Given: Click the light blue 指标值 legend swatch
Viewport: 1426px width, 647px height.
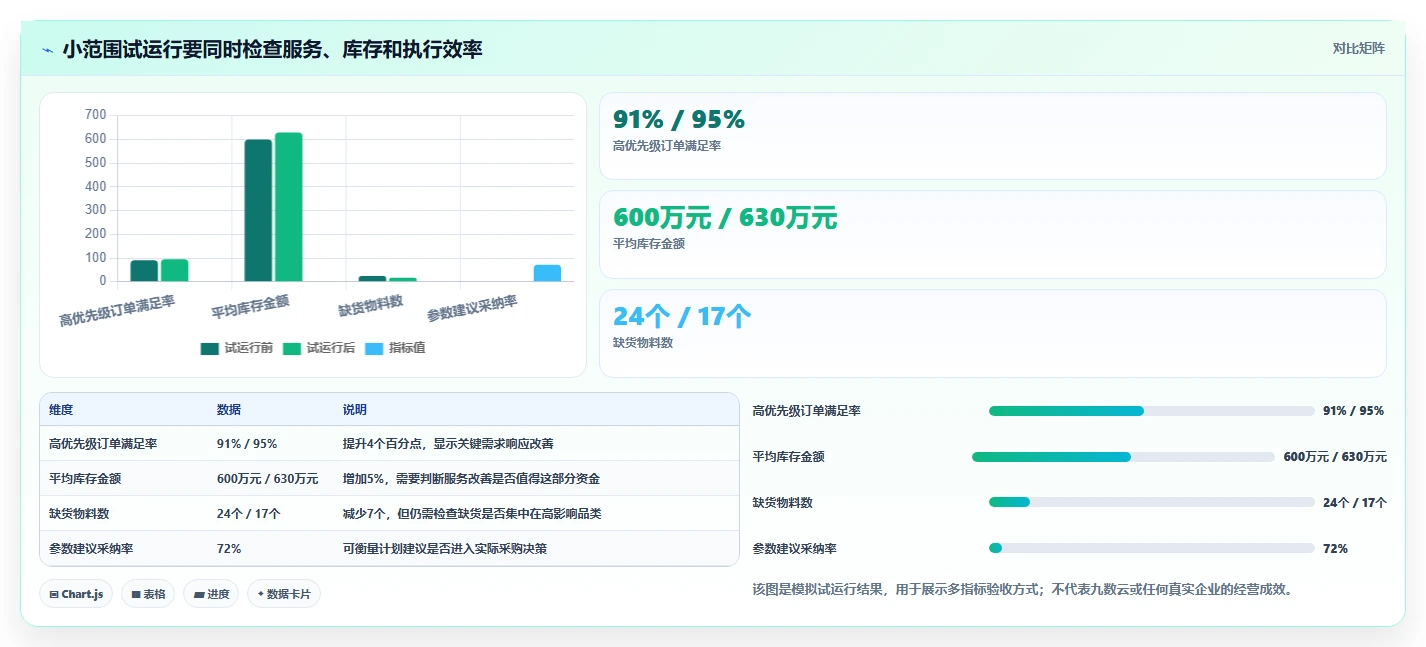Looking at the screenshot, I should coord(374,349).
